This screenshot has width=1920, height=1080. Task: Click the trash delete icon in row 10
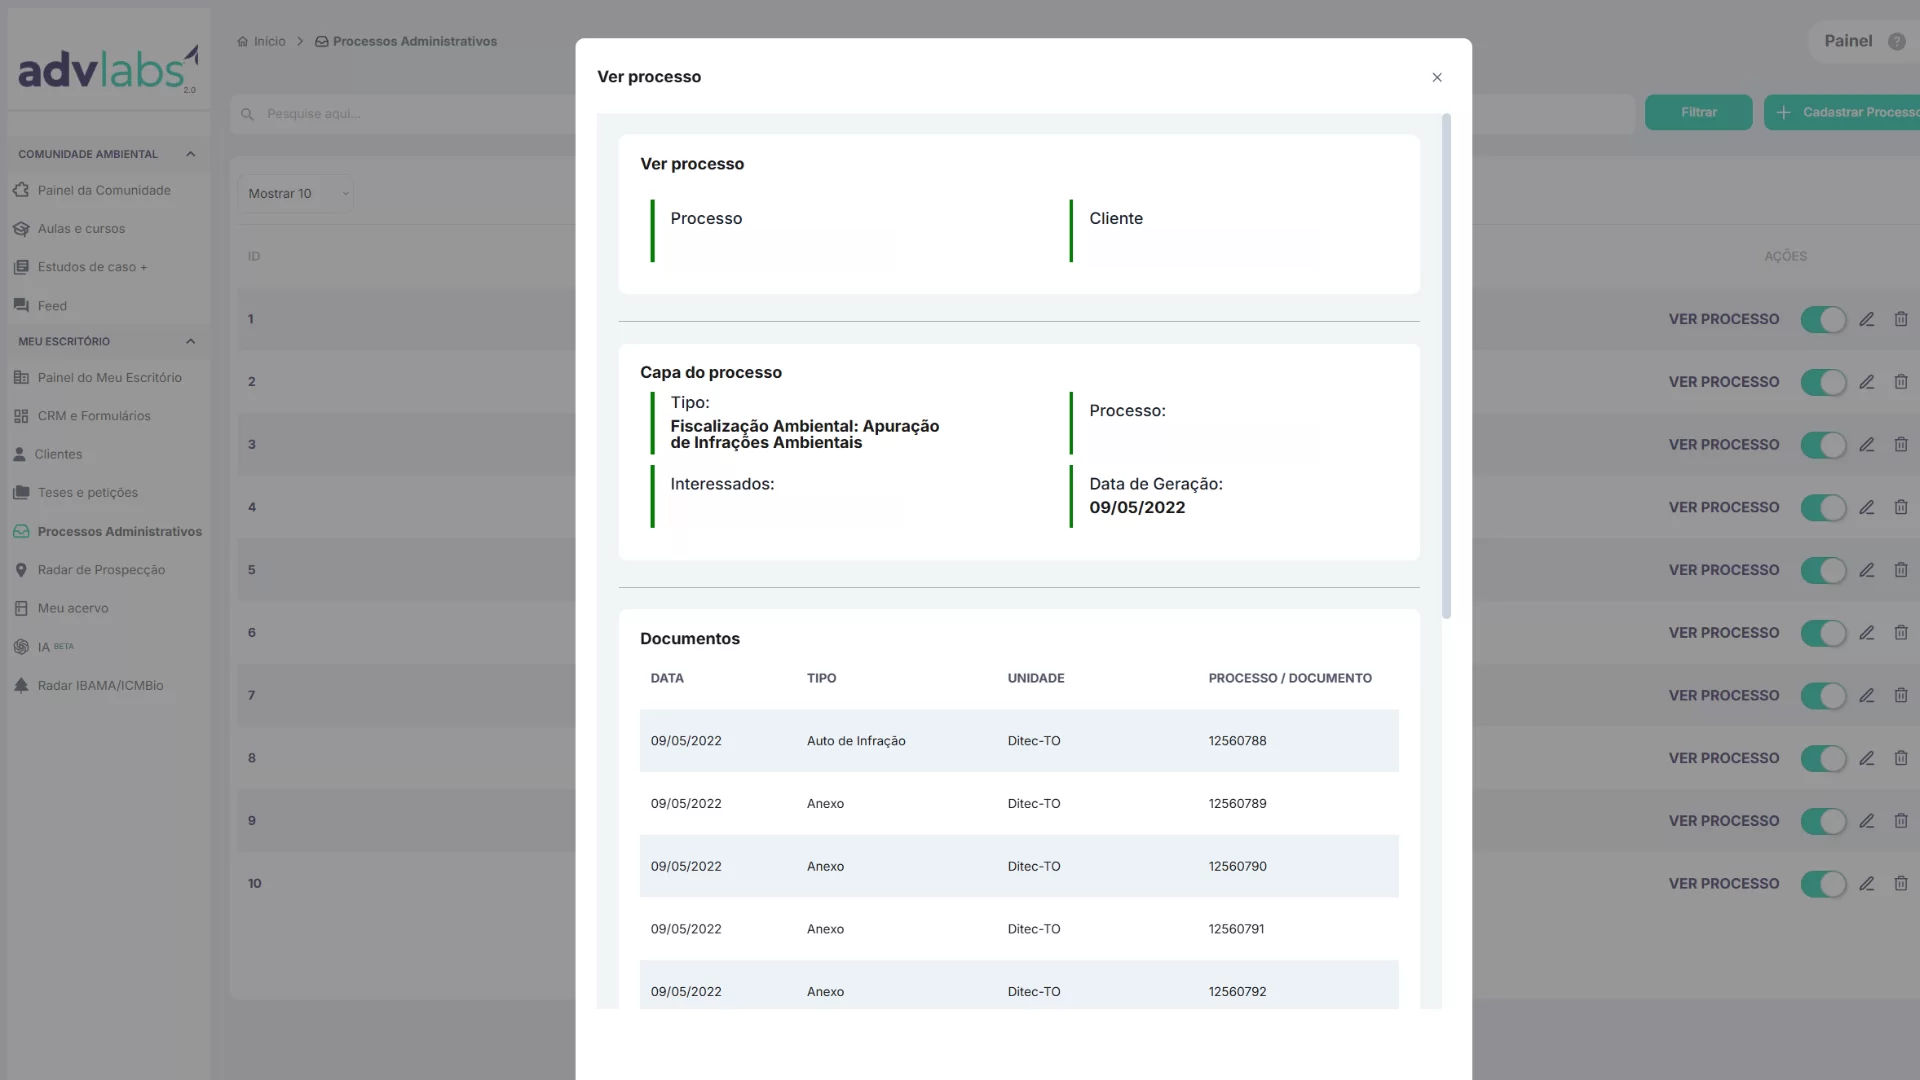[x=1900, y=883]
